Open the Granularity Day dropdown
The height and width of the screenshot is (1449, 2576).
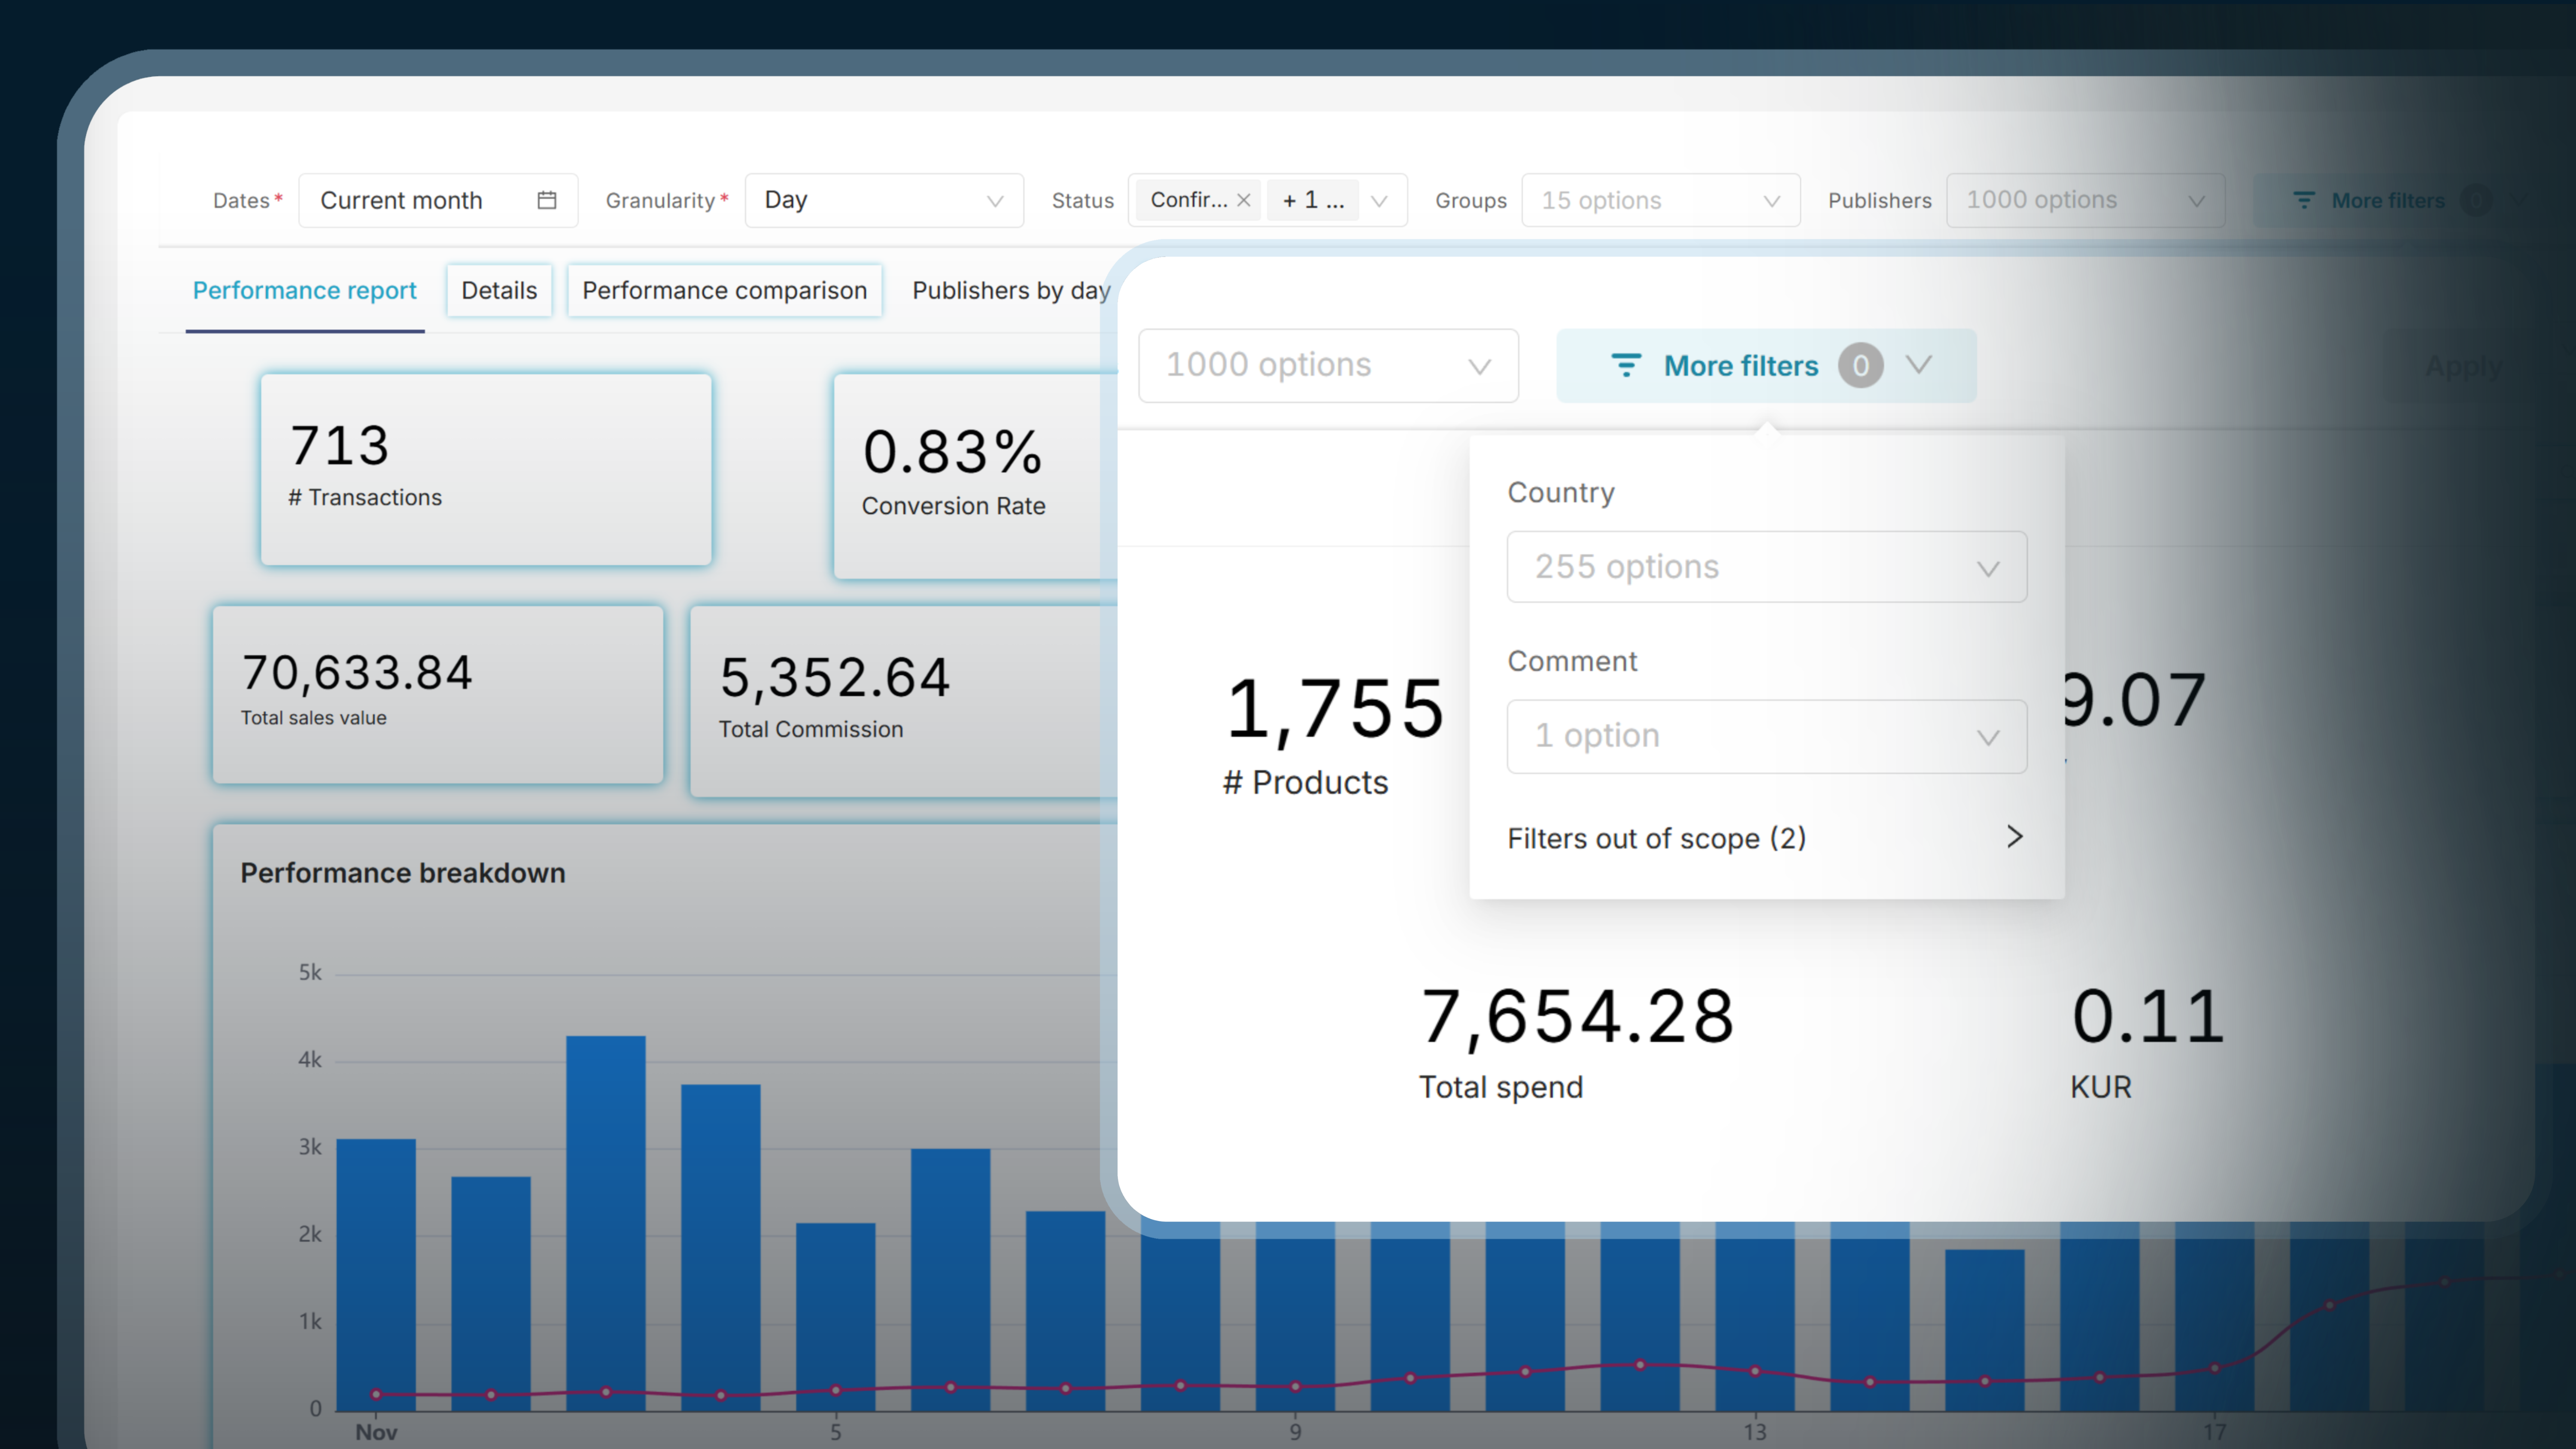(x=884, y=200)
